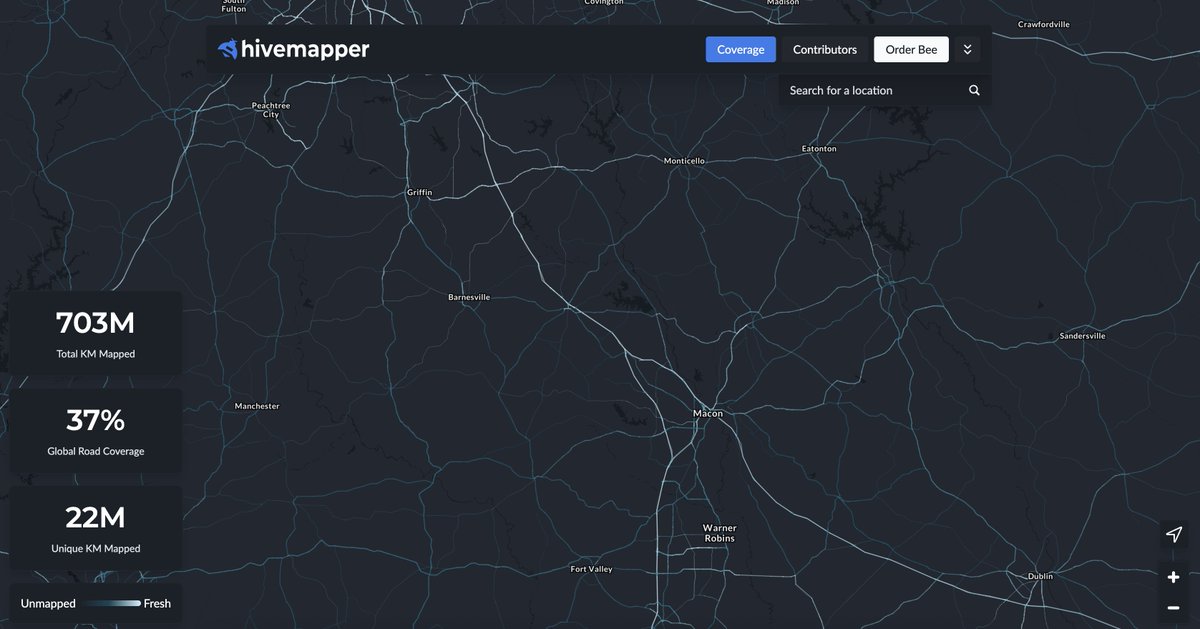Screen dimensions: 1200x629
Task: Zoom in with the plus icon
Action: (x=1174, y=577)
